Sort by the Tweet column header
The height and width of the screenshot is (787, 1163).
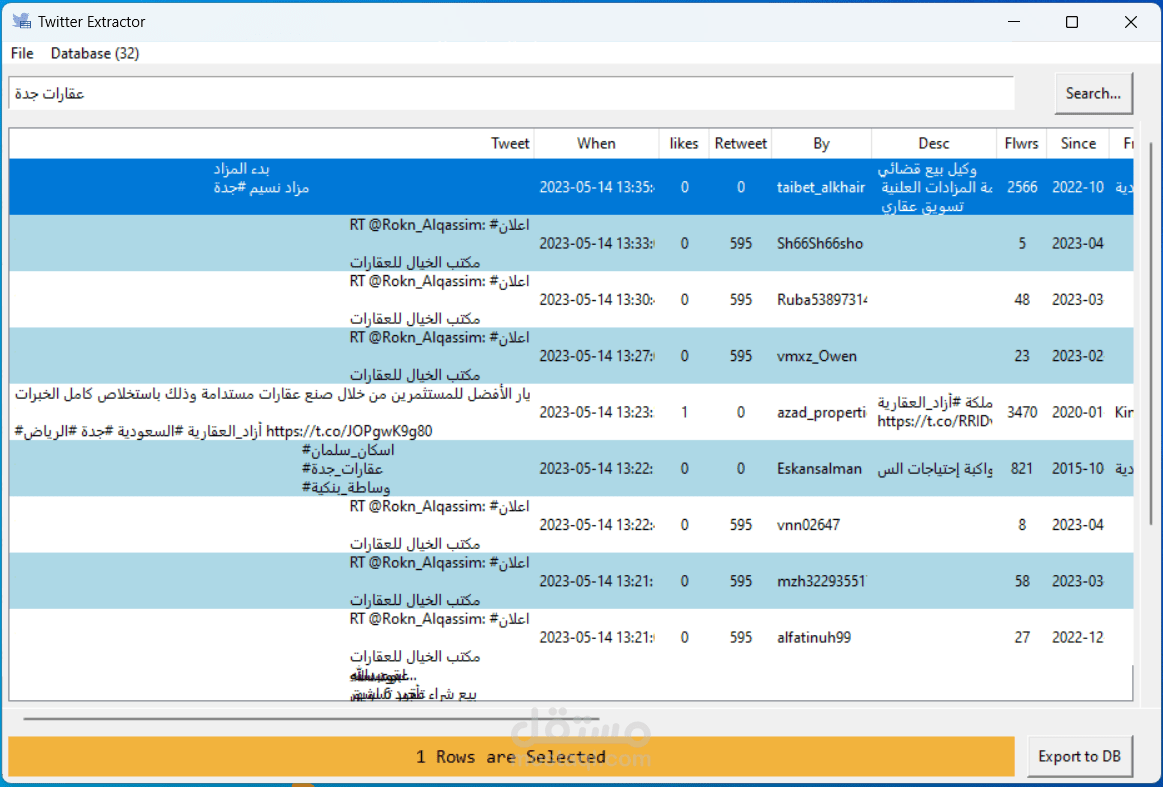pyautogui.click(x=271, y=144)
